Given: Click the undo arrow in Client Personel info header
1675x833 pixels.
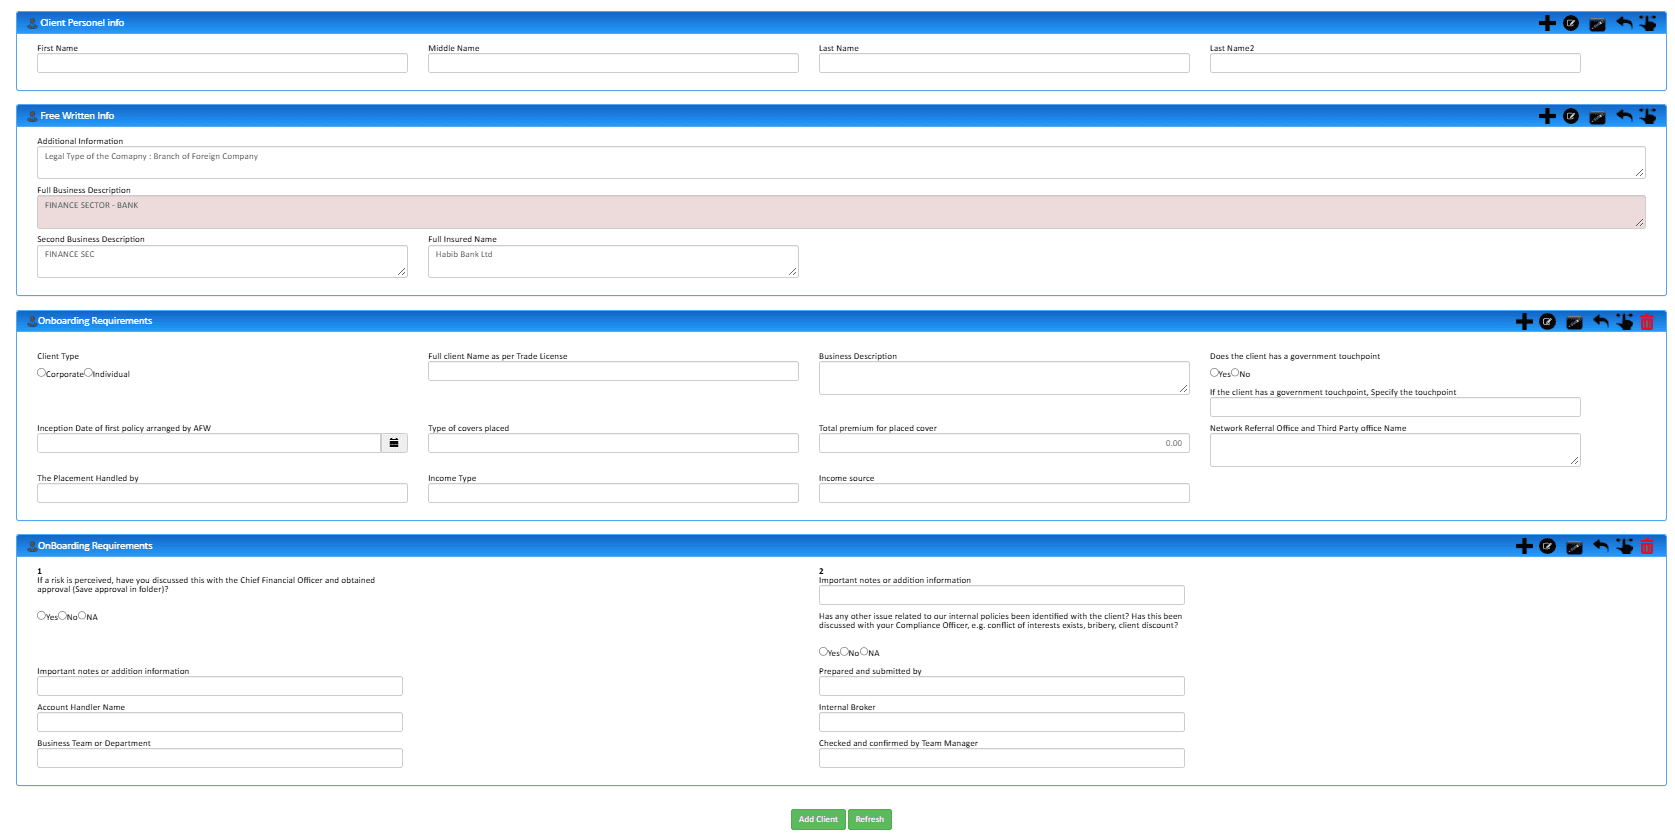Looking at the screenshot, I should 1624,22.
